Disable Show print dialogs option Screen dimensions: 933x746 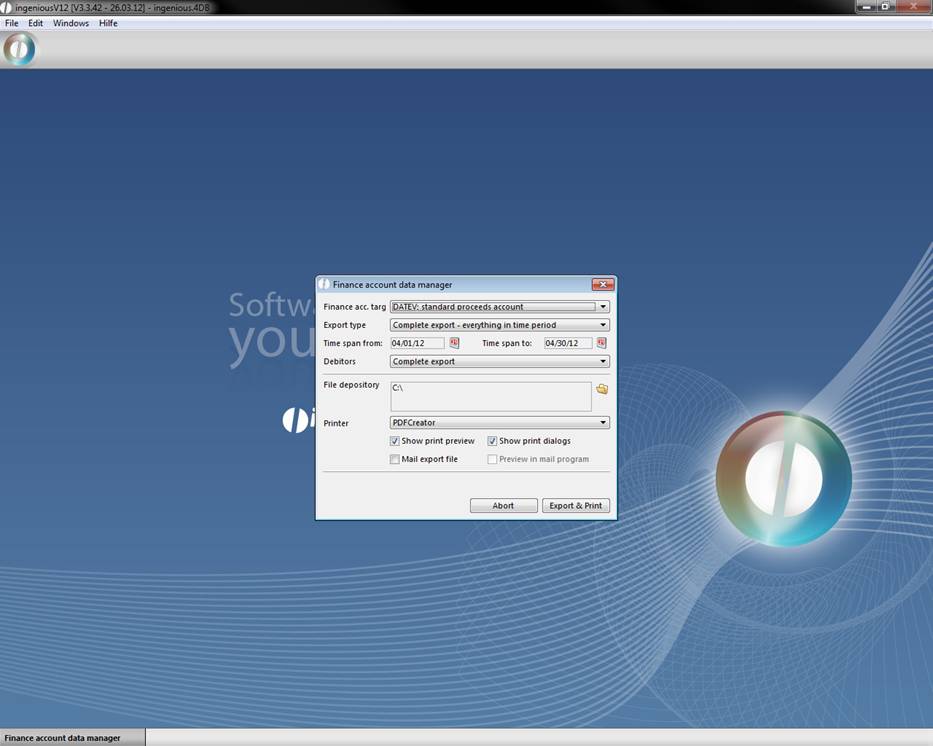tap(493, 441)
